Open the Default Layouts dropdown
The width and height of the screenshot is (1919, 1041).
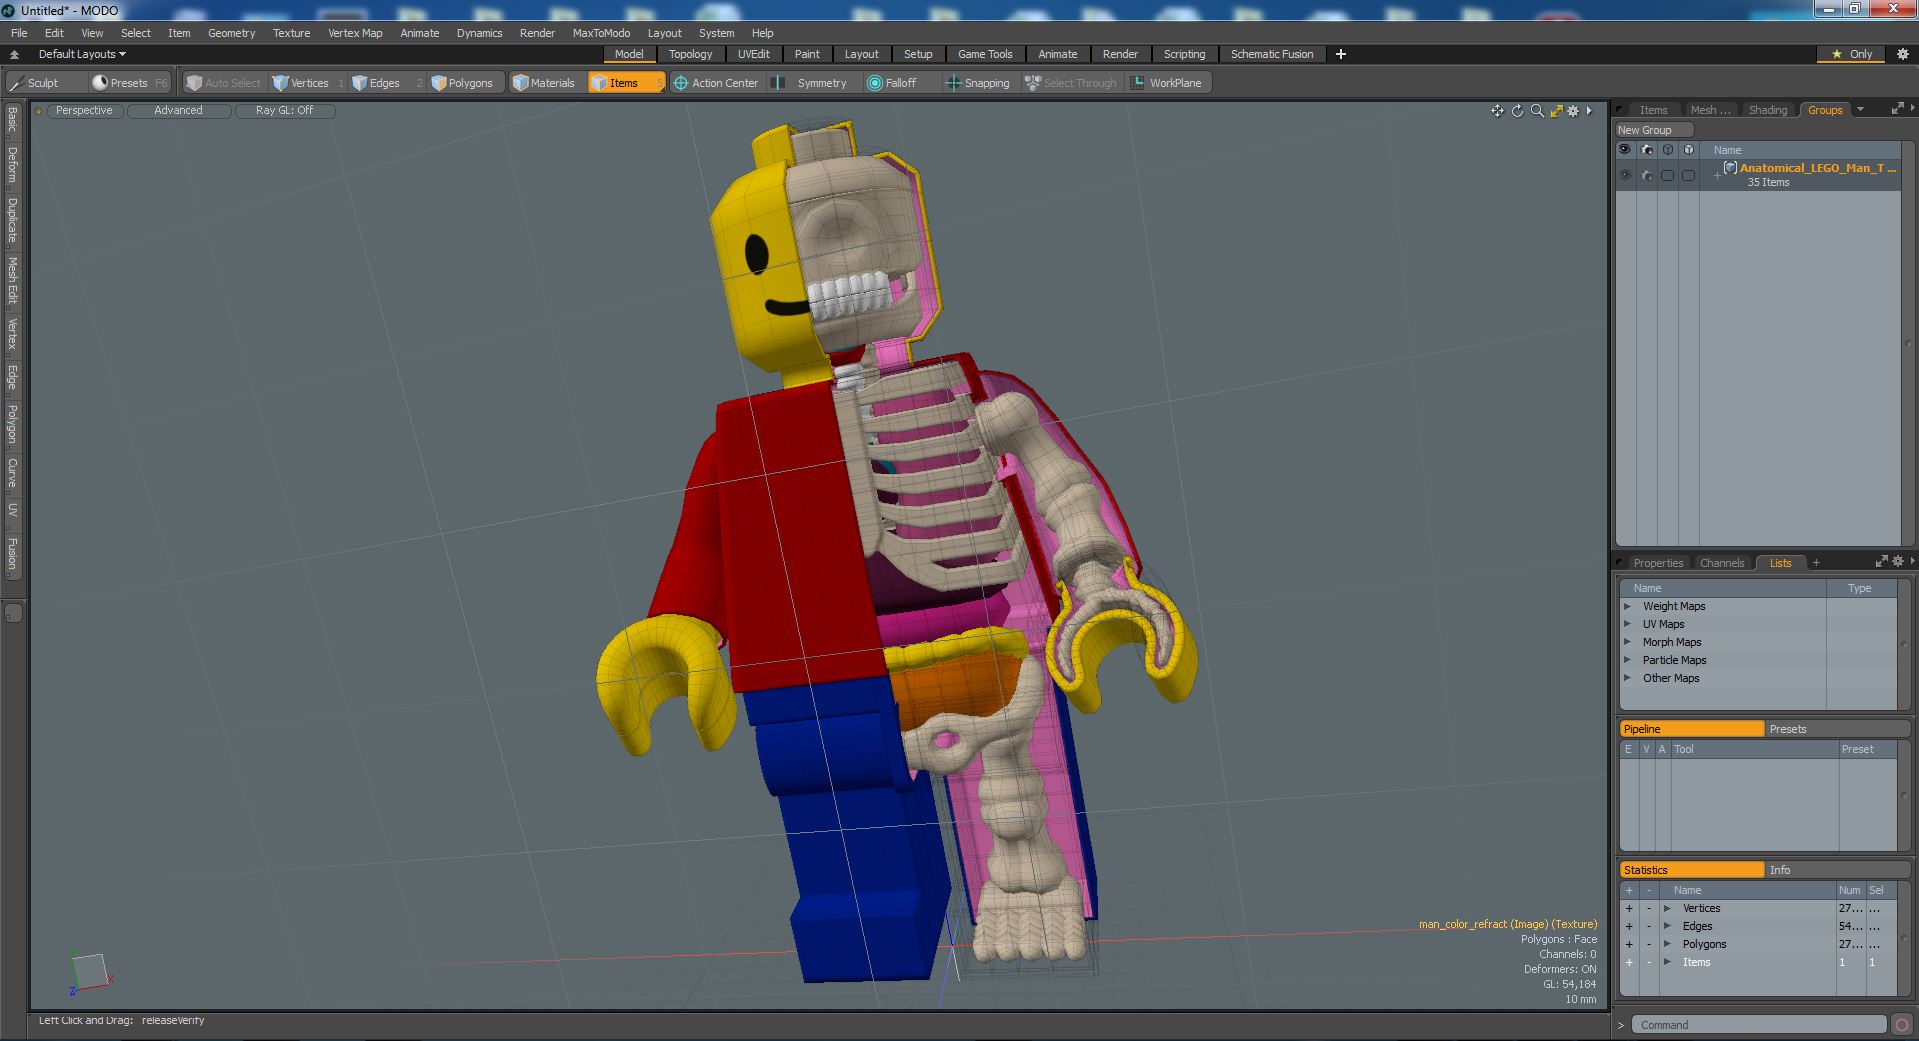pyautogui.click(x=82, y=54)
